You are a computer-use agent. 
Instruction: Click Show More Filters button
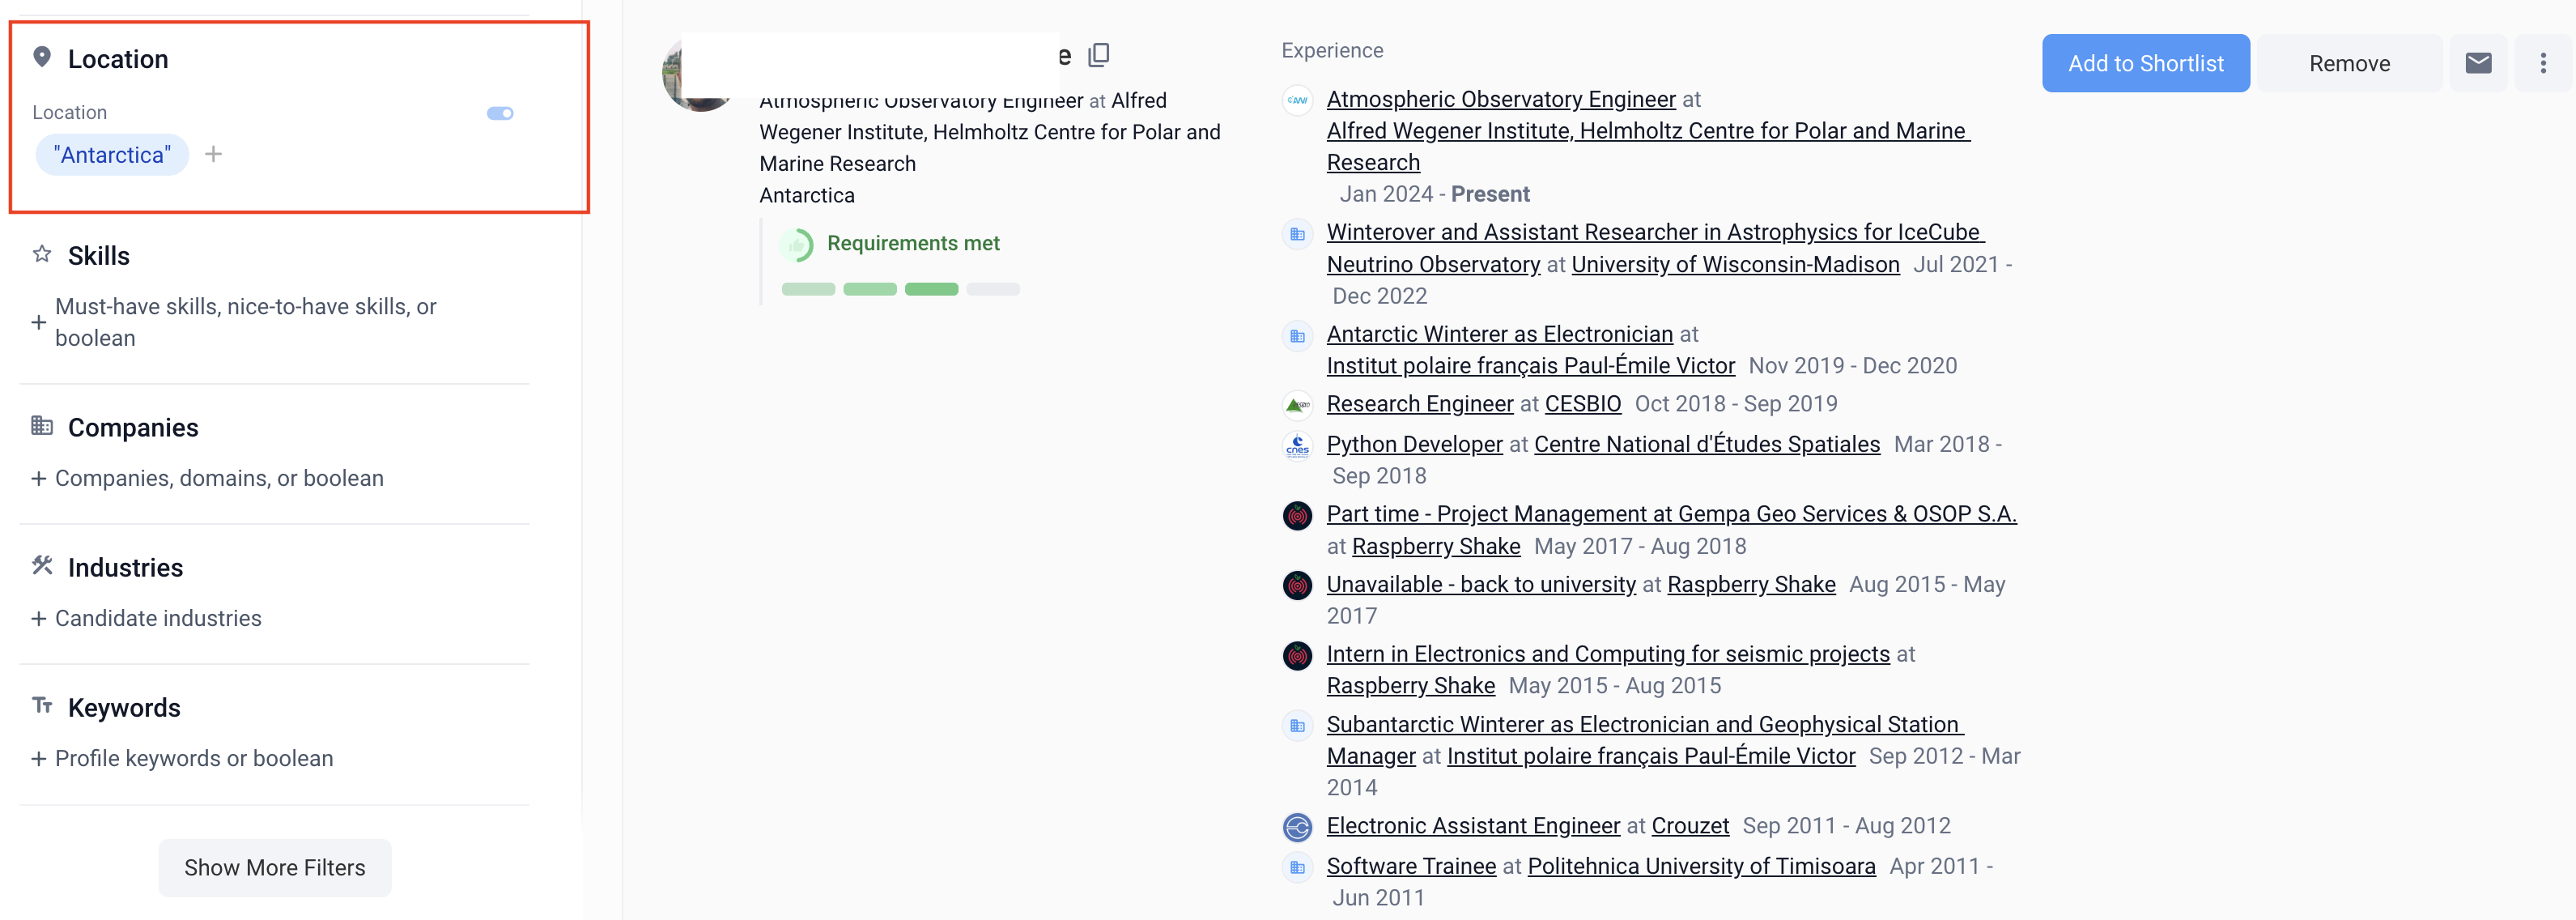(x=275, y=867)
